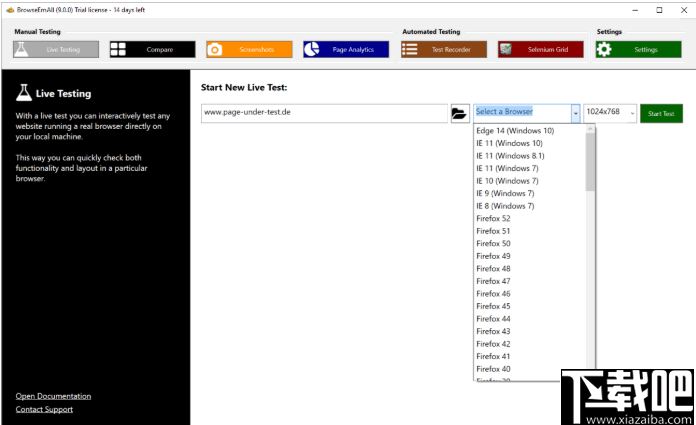Open the Contact Support link
This screenshot has width=696, height=425.
click(x=44, y=409)
